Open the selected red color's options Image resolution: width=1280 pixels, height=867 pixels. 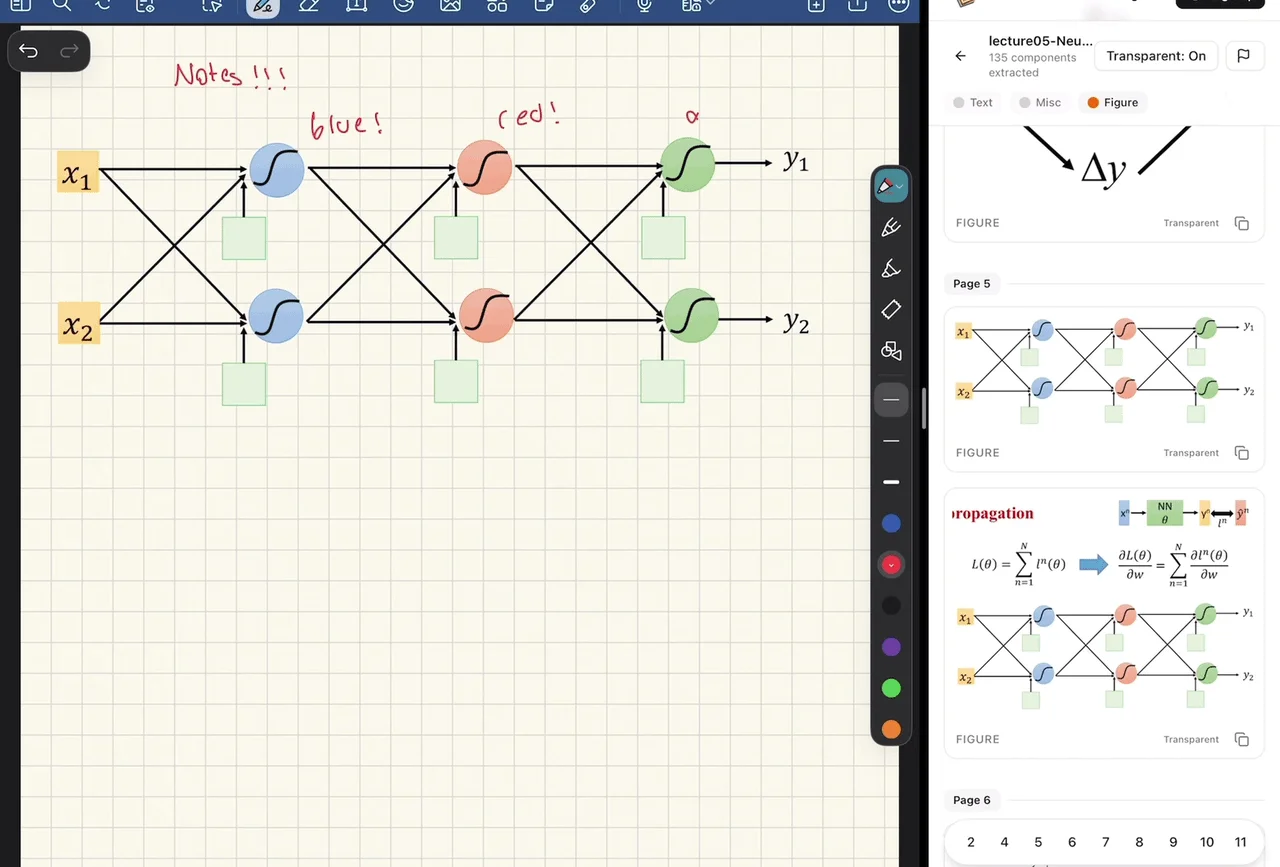(891, 565)
